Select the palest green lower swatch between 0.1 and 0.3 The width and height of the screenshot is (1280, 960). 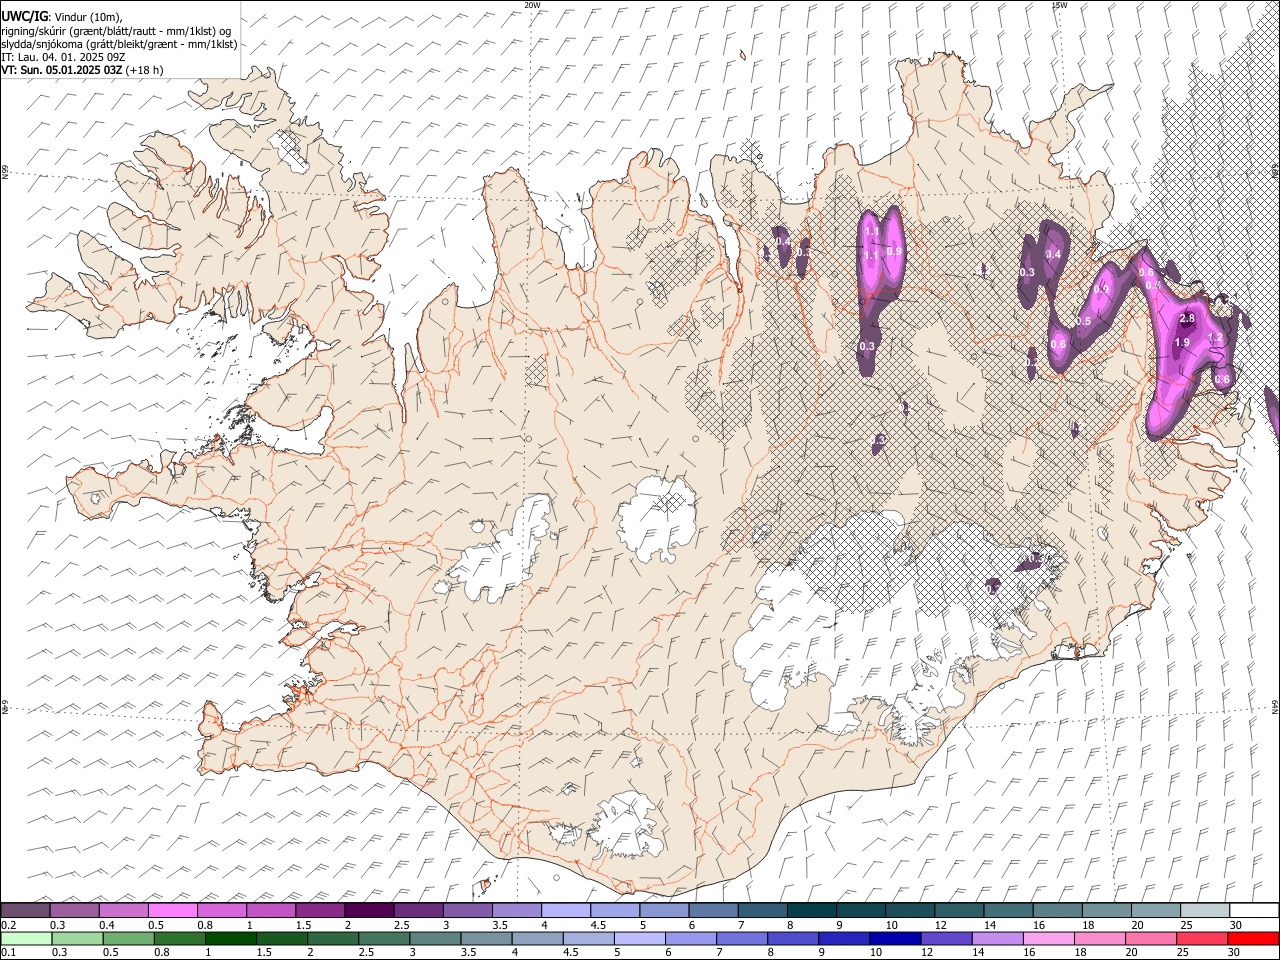[26, 938]
